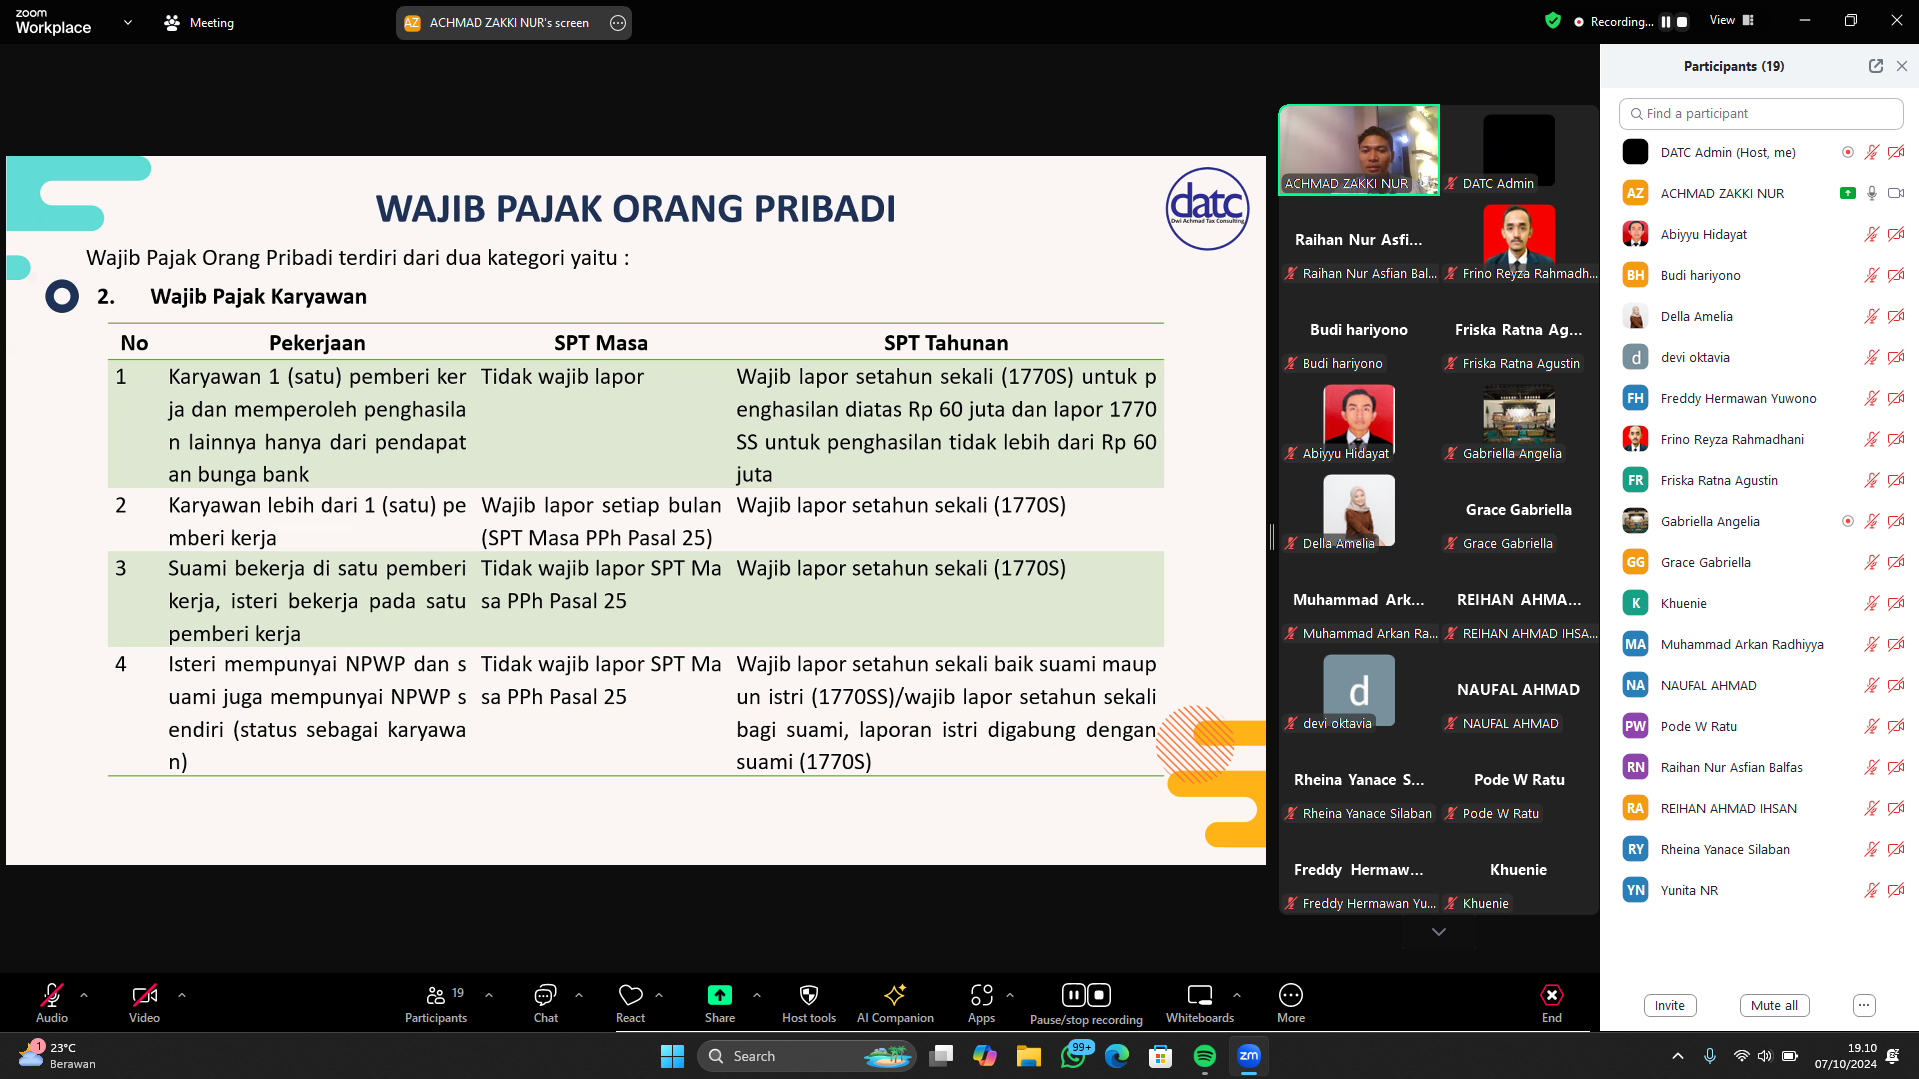Screen dimensions: 1919x1079
Task: Pop out the Participants panel
Action: (x=1875, y=66)
